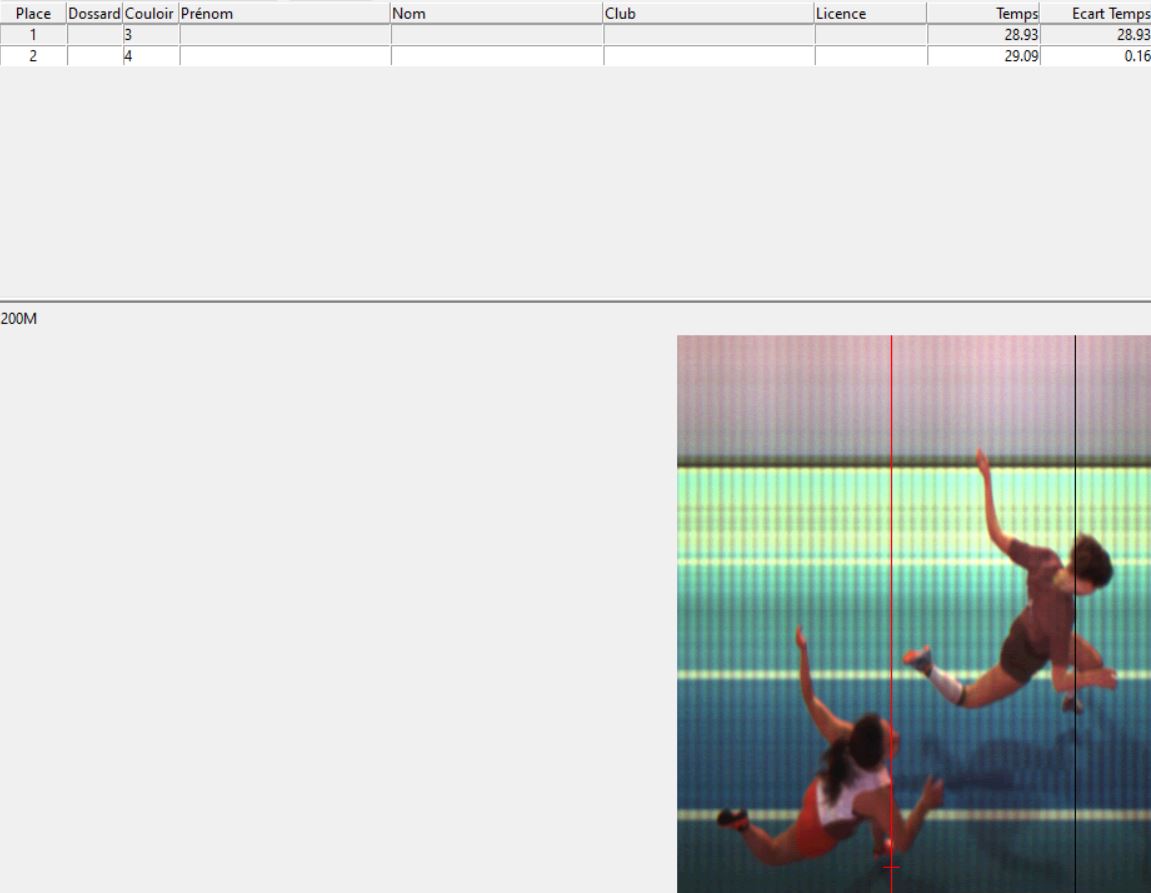Viewport: 1151px width, 893px height.
Task: Click the 200M race label
Action: pos(19,318)
